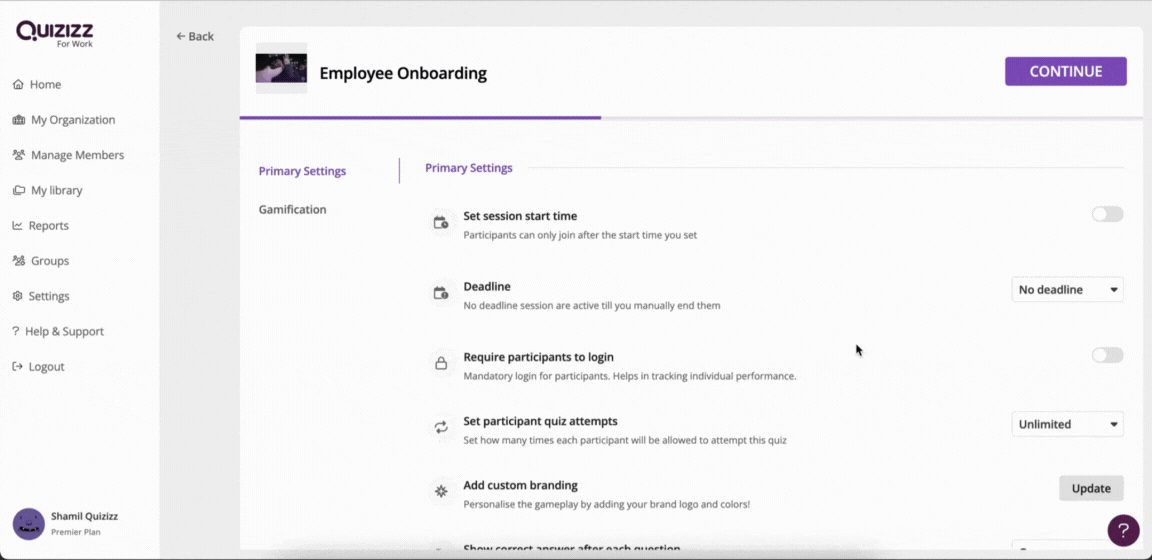This screenshot has width=1152, height=560.
Task: Click the Set session start time label
Action: coord(520,216)
